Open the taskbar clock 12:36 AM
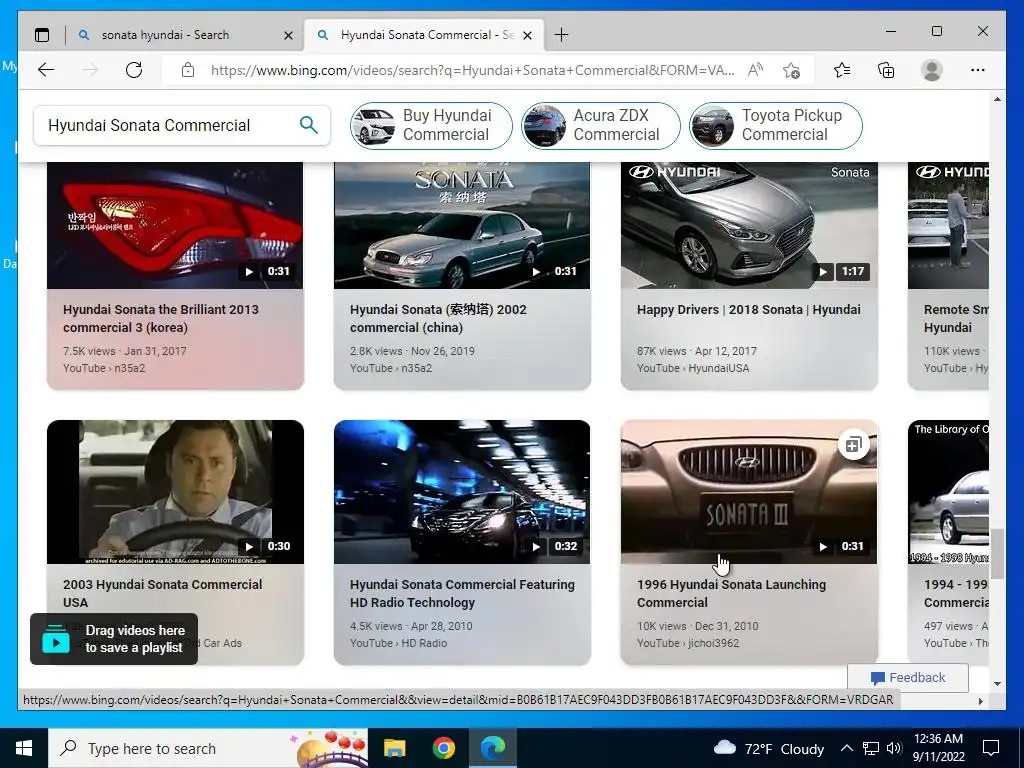 [938, 748]
